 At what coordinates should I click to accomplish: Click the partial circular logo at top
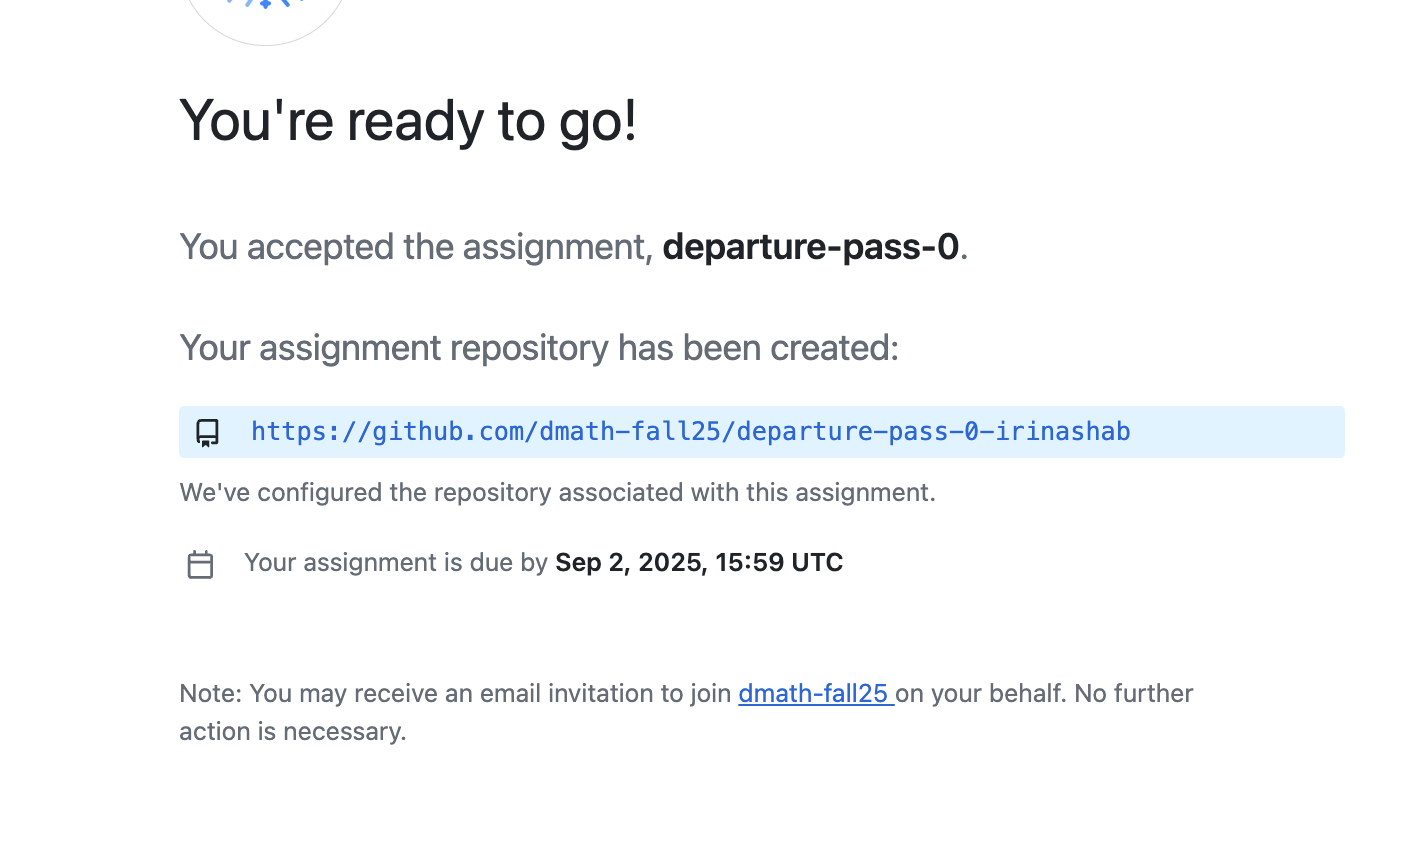(x=265, y=20)
